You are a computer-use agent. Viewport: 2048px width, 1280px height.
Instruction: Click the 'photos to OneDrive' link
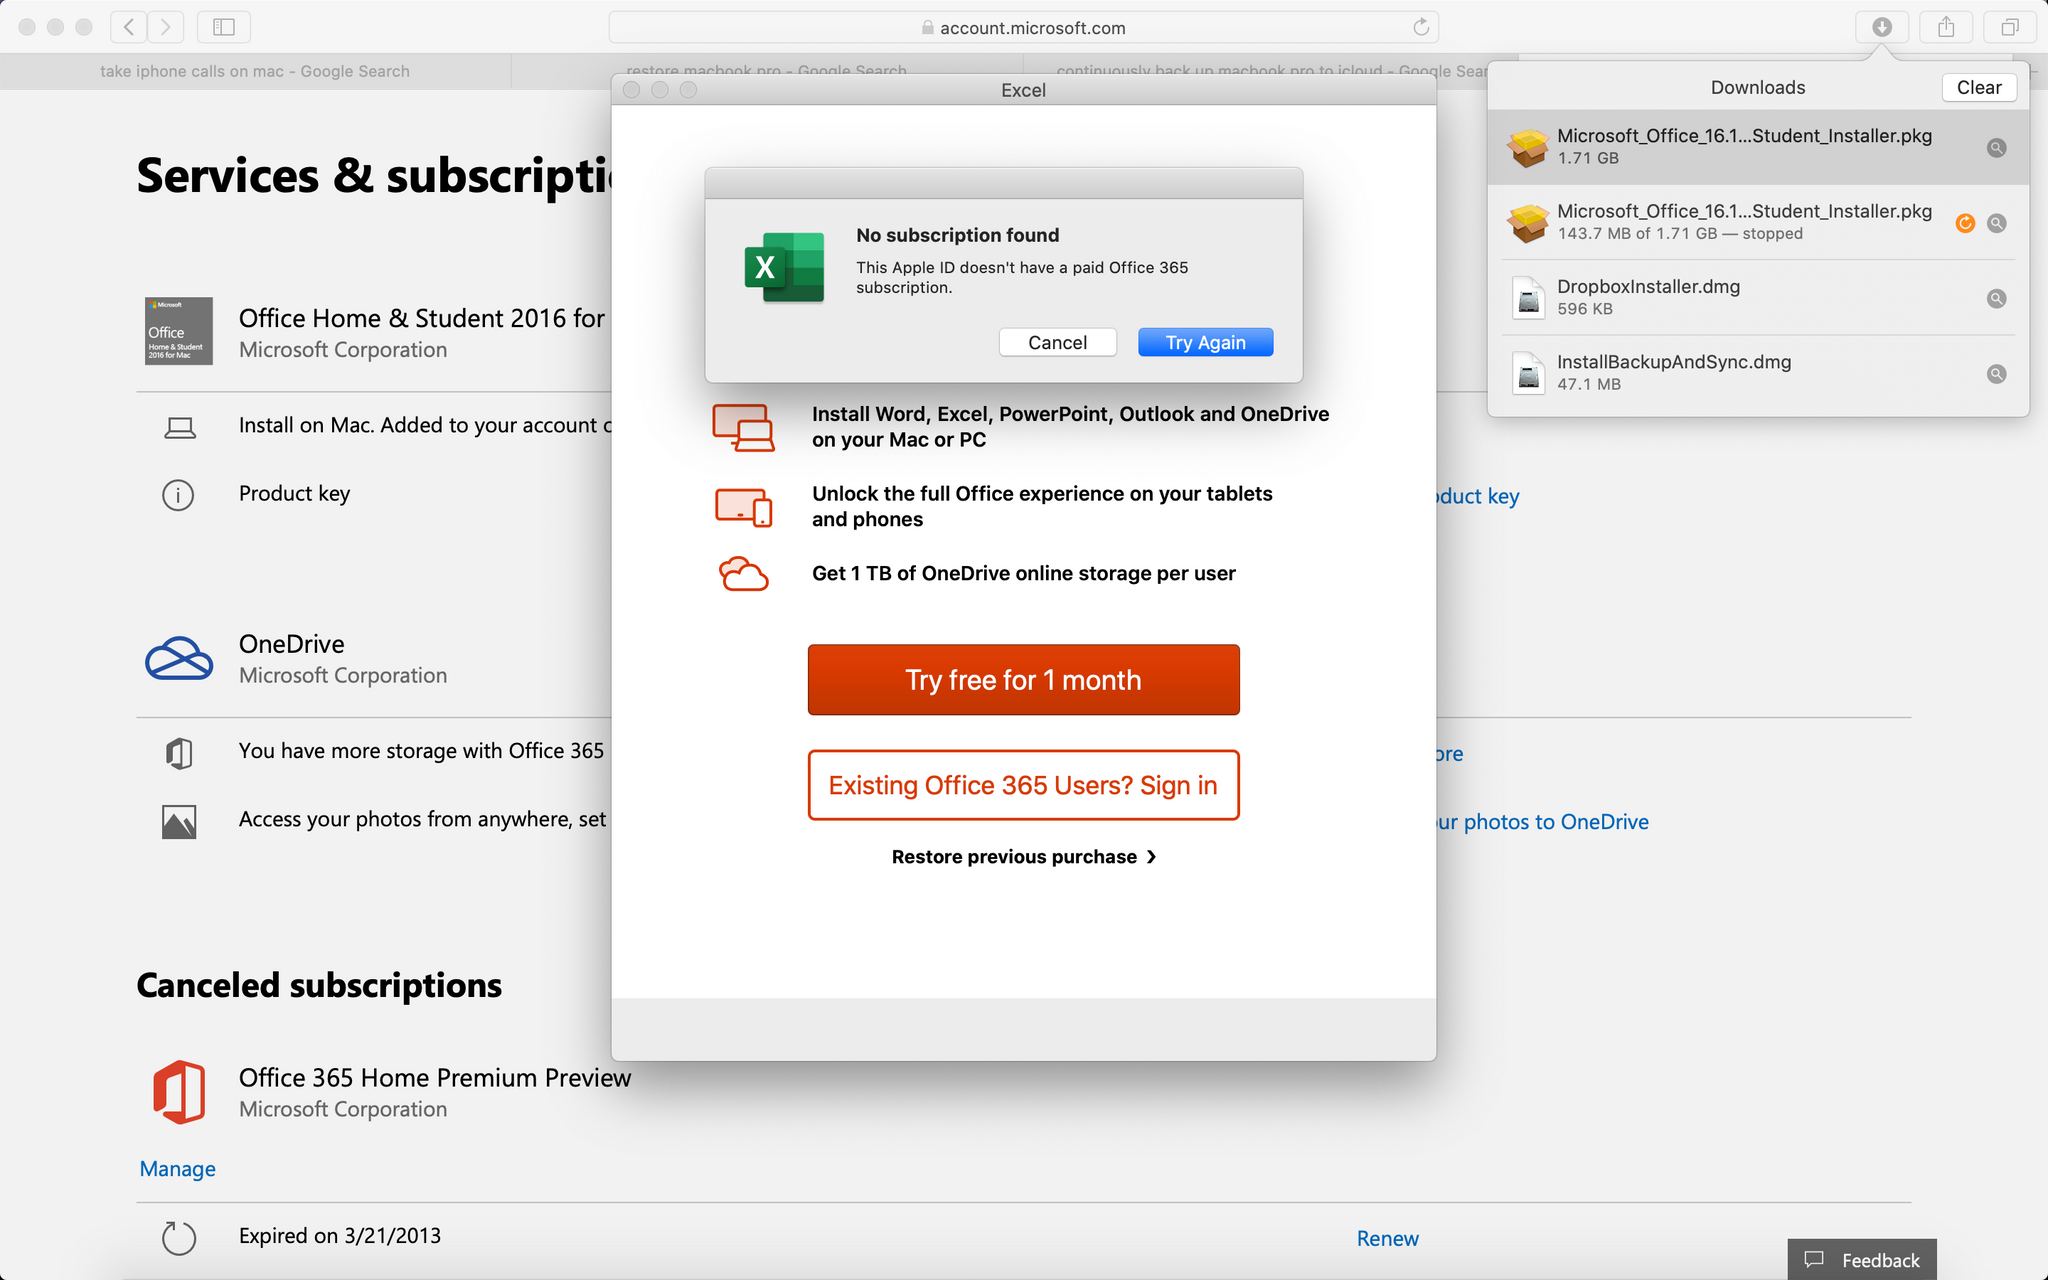click(1543, 822)
